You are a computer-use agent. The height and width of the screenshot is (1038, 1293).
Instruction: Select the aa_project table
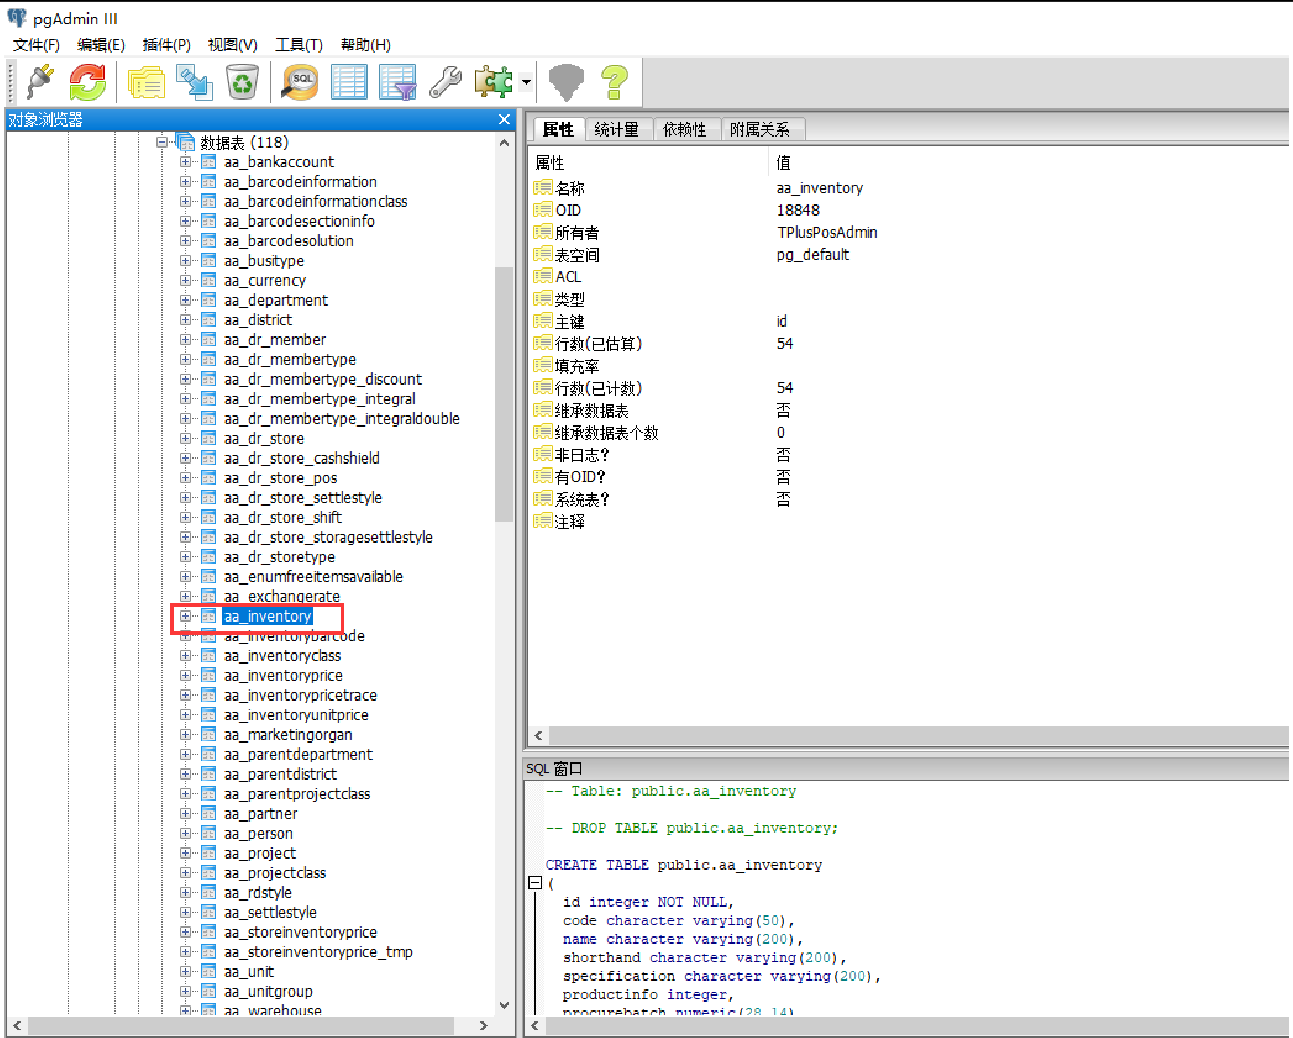point(260,853)
